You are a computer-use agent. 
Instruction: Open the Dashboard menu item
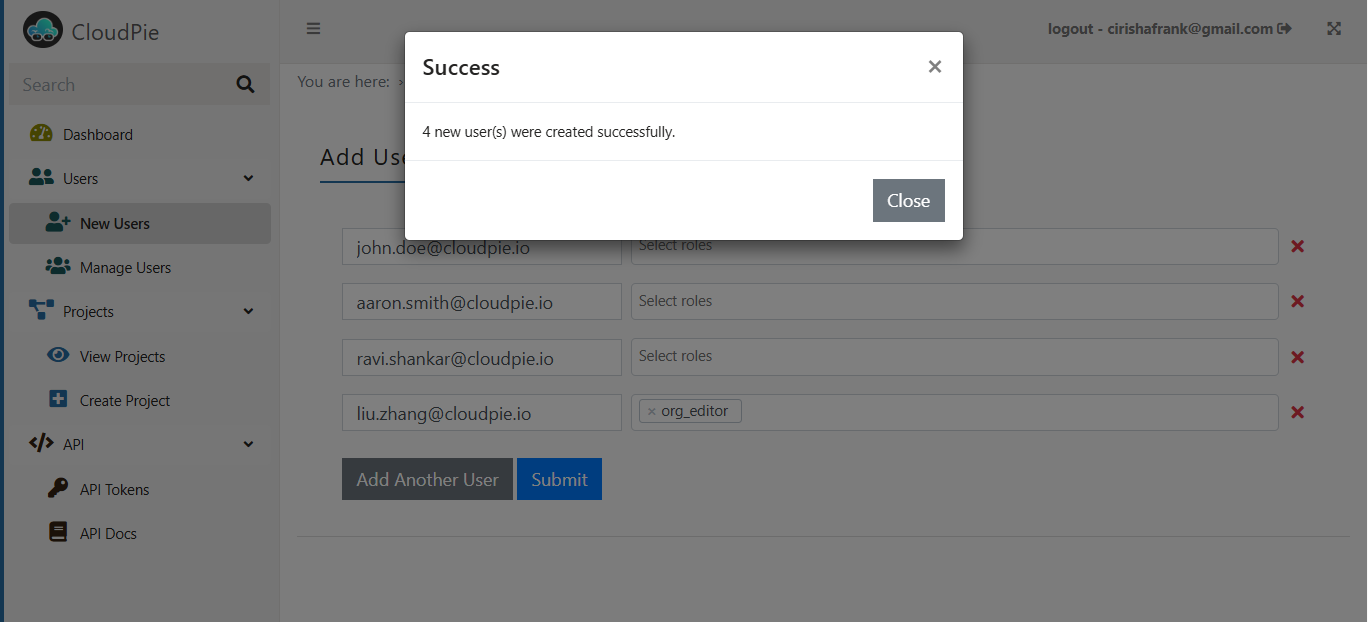click(139, 134)
